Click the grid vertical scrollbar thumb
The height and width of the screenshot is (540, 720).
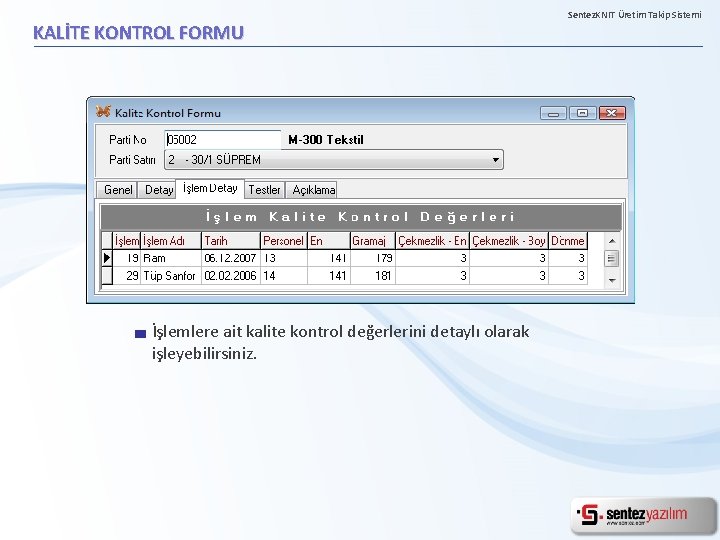click(612, 258)
